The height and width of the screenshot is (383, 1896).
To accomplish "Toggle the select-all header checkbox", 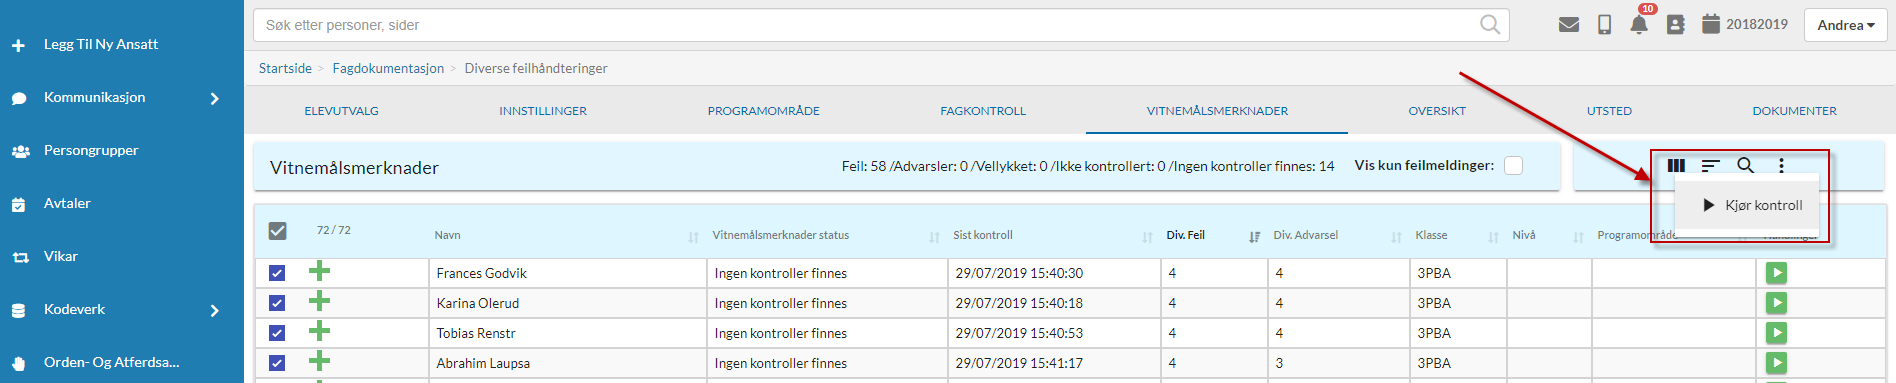I will point(278,231).
